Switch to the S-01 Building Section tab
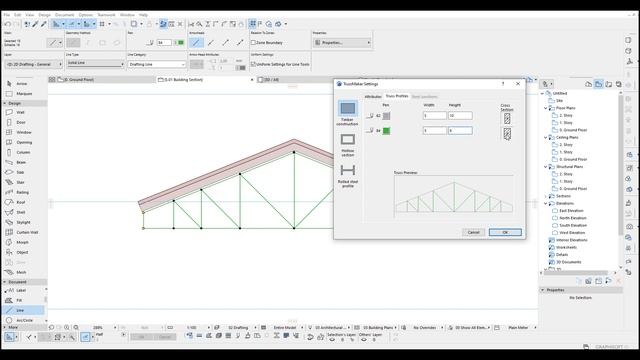This screenshot has height=360, width=640. [x=183, y=80]
